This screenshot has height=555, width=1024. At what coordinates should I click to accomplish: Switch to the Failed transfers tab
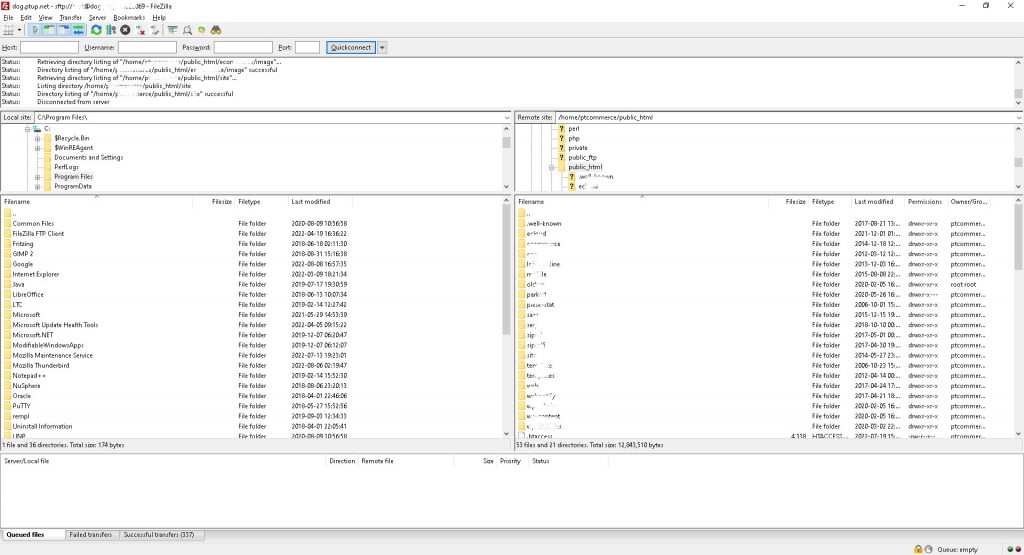[91, 535]
